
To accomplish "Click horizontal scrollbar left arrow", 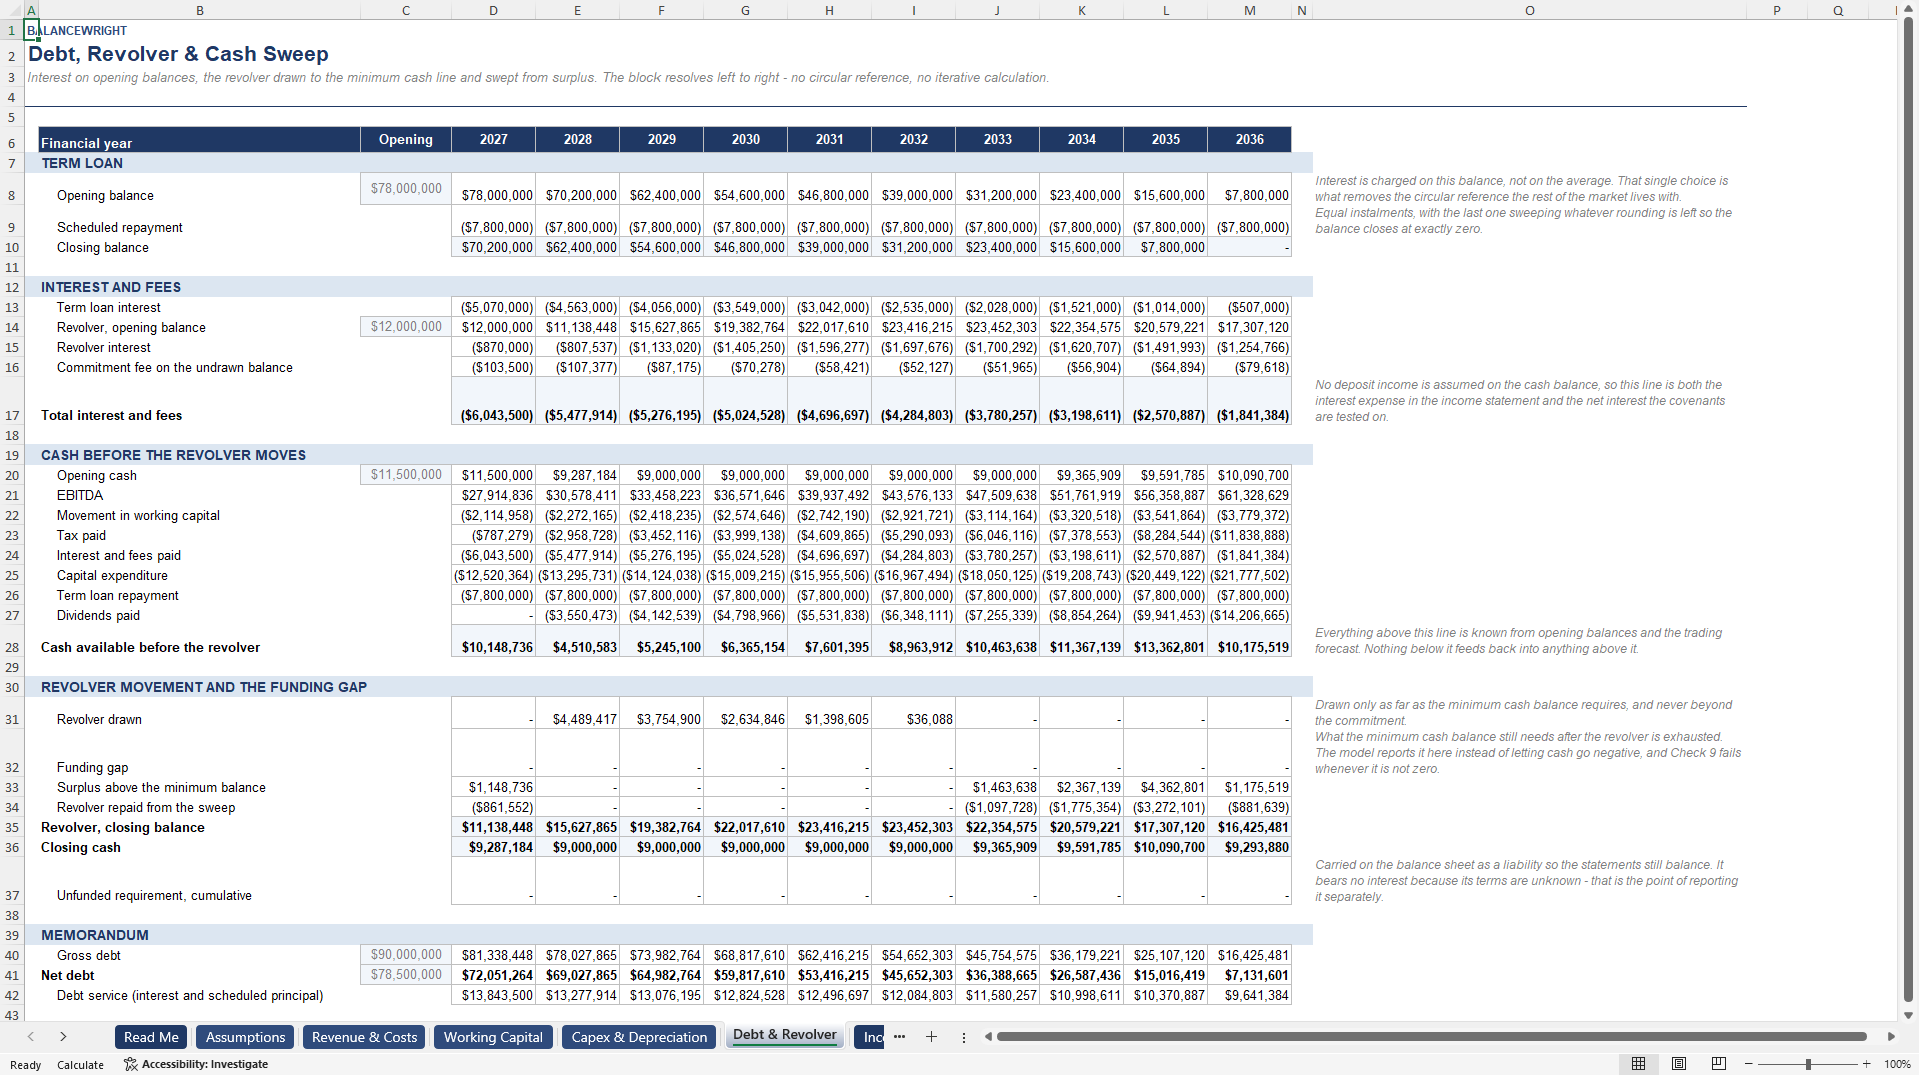I will tap(988, 1037).
